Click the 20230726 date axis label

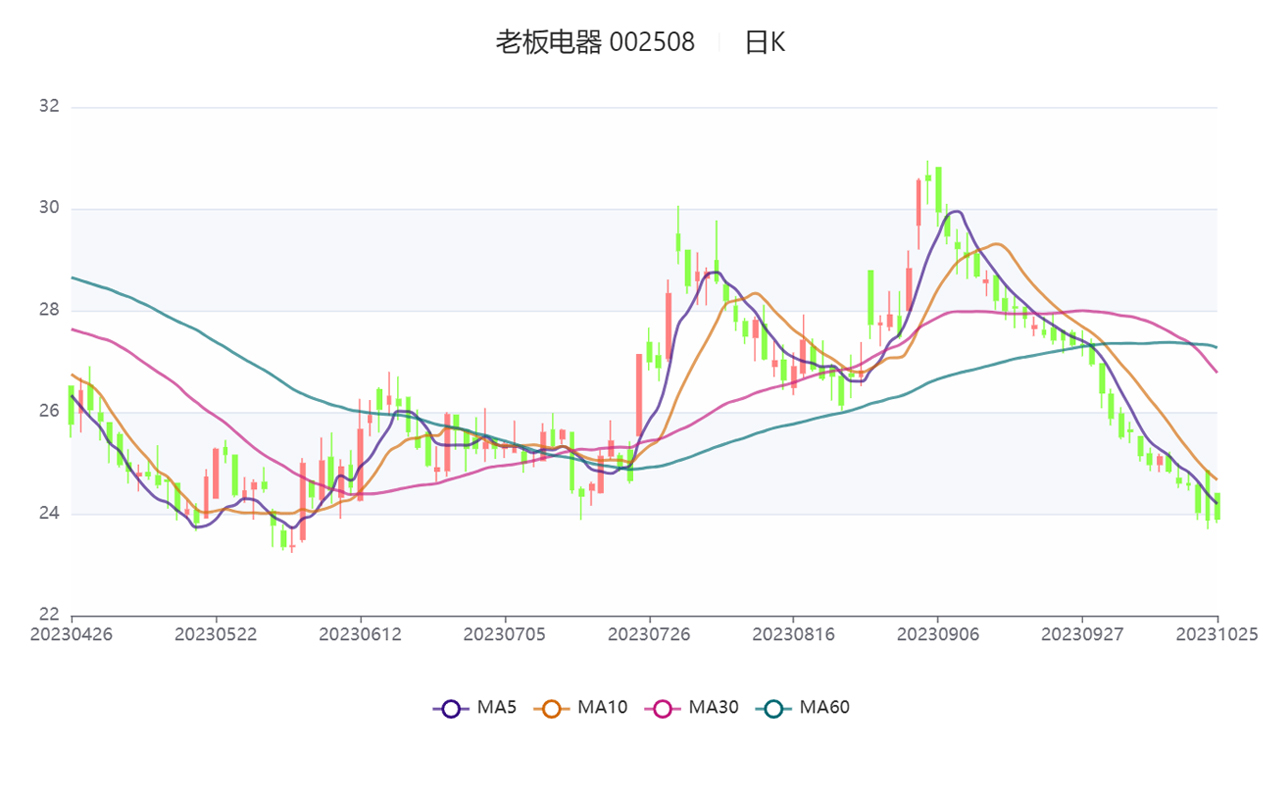[x=649, y=634]
